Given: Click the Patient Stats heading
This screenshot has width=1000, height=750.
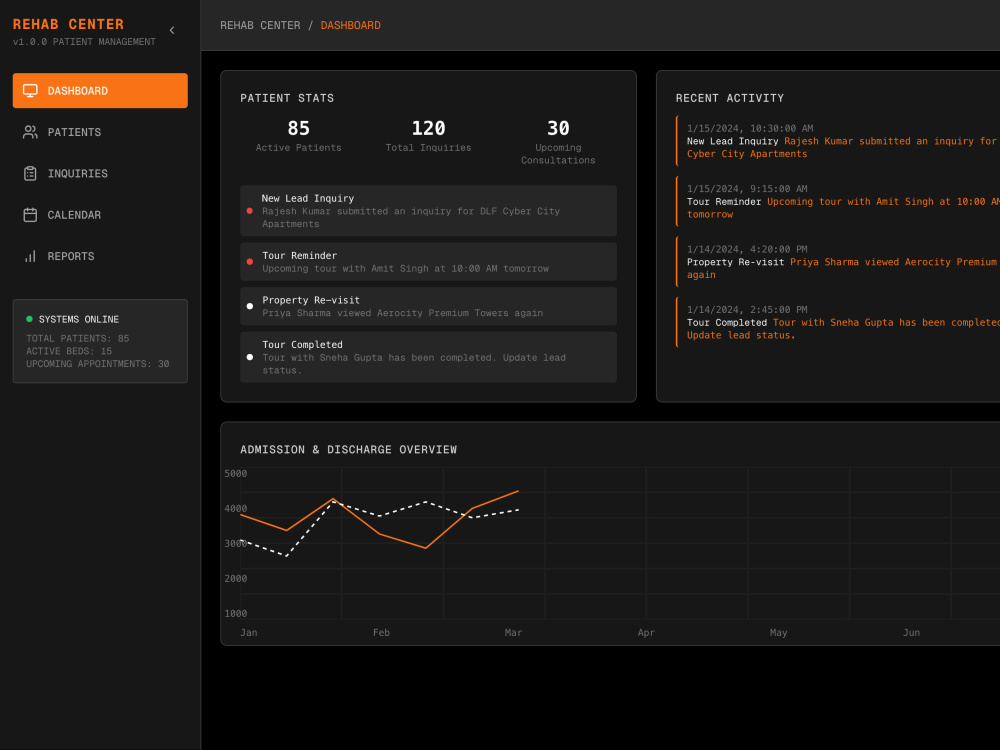Looking at the screenshot, I should coord(287,98).
